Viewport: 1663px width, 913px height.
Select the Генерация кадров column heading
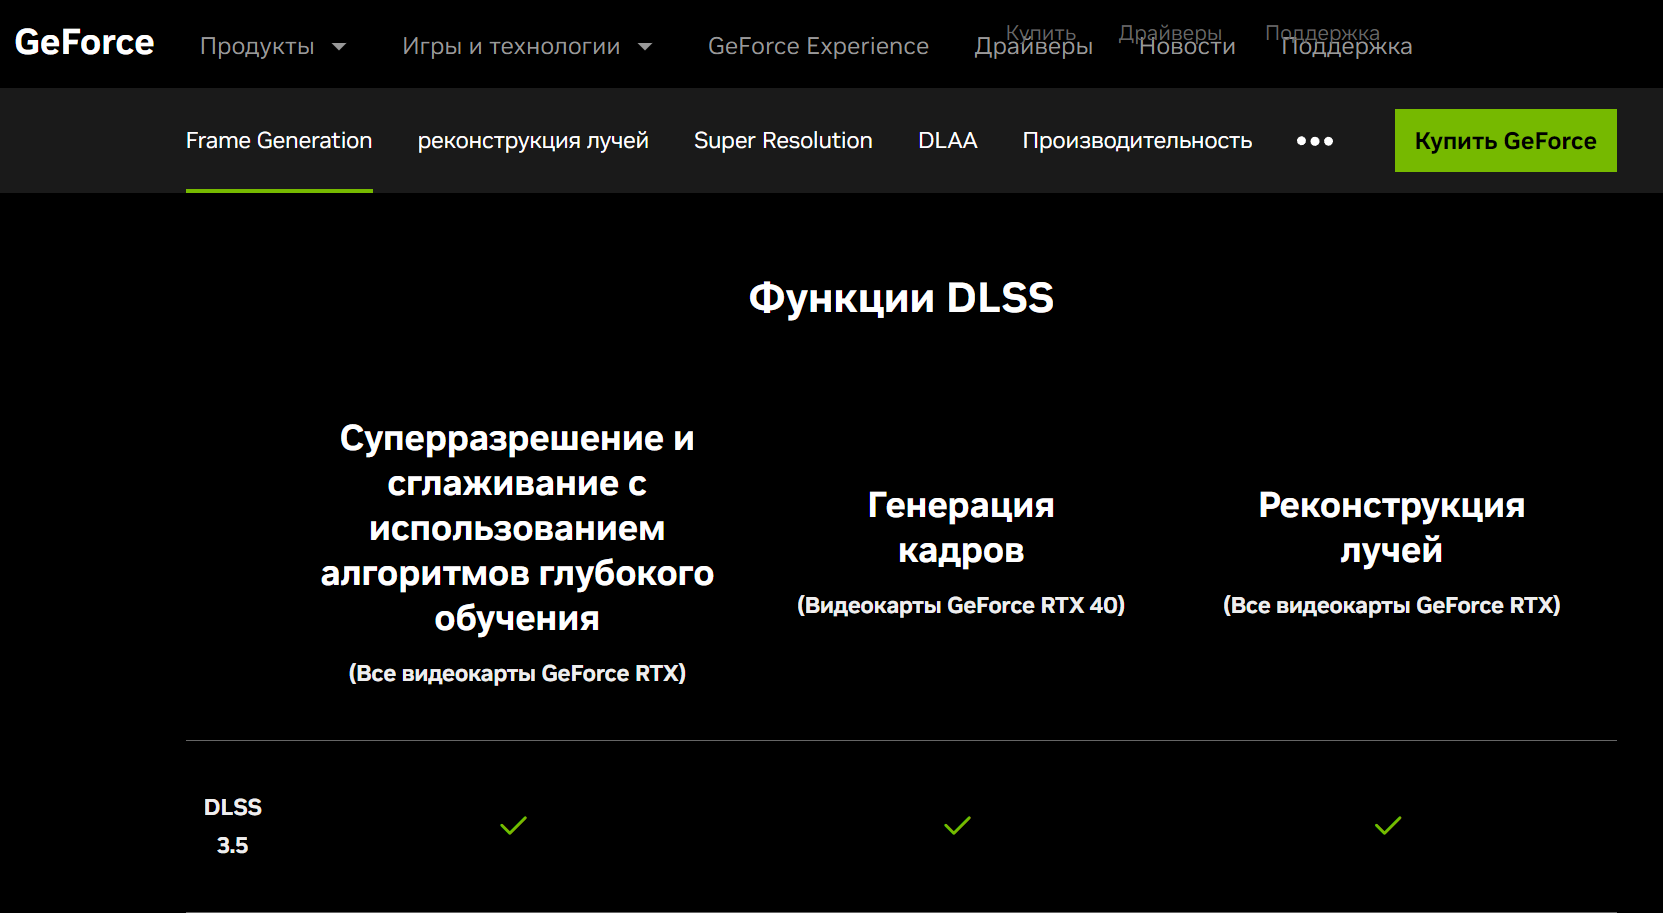961,527
